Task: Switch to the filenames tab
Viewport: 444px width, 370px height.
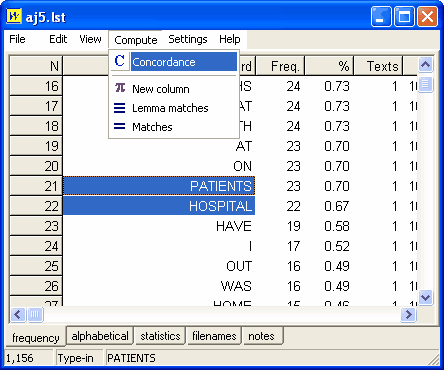Action: [x=214, y=336]
